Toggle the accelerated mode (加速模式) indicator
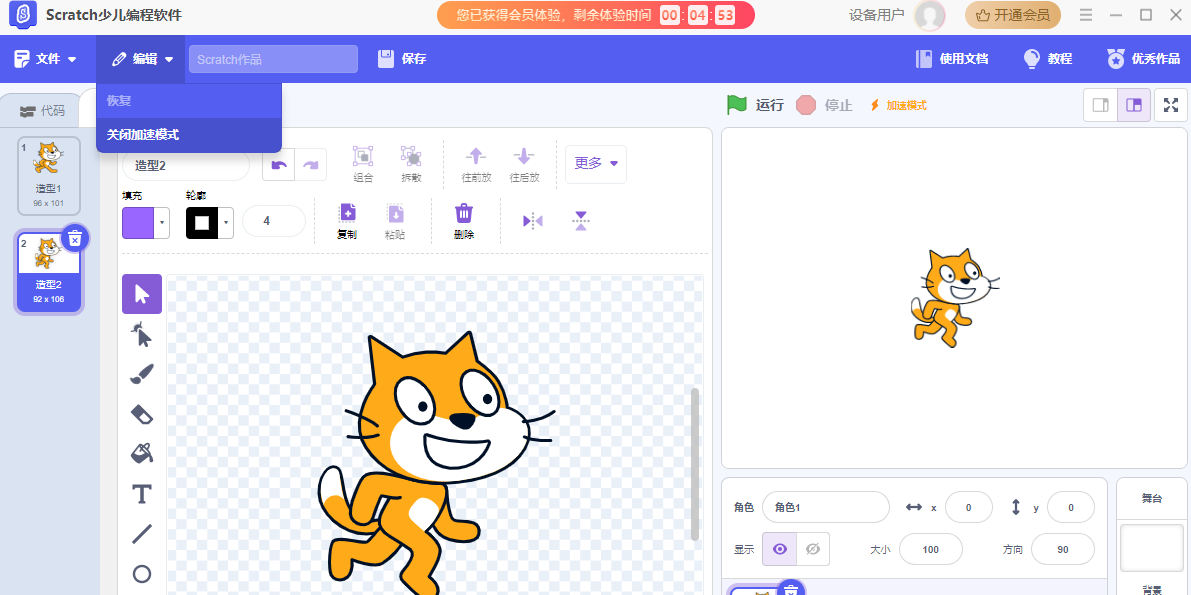This screenshot has width=1191, height=595. click(x=898, y=105)
